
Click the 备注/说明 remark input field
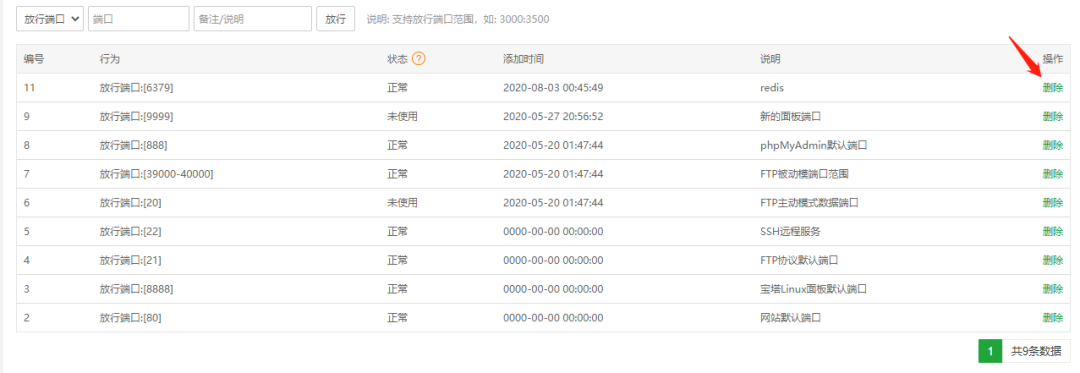253,19
